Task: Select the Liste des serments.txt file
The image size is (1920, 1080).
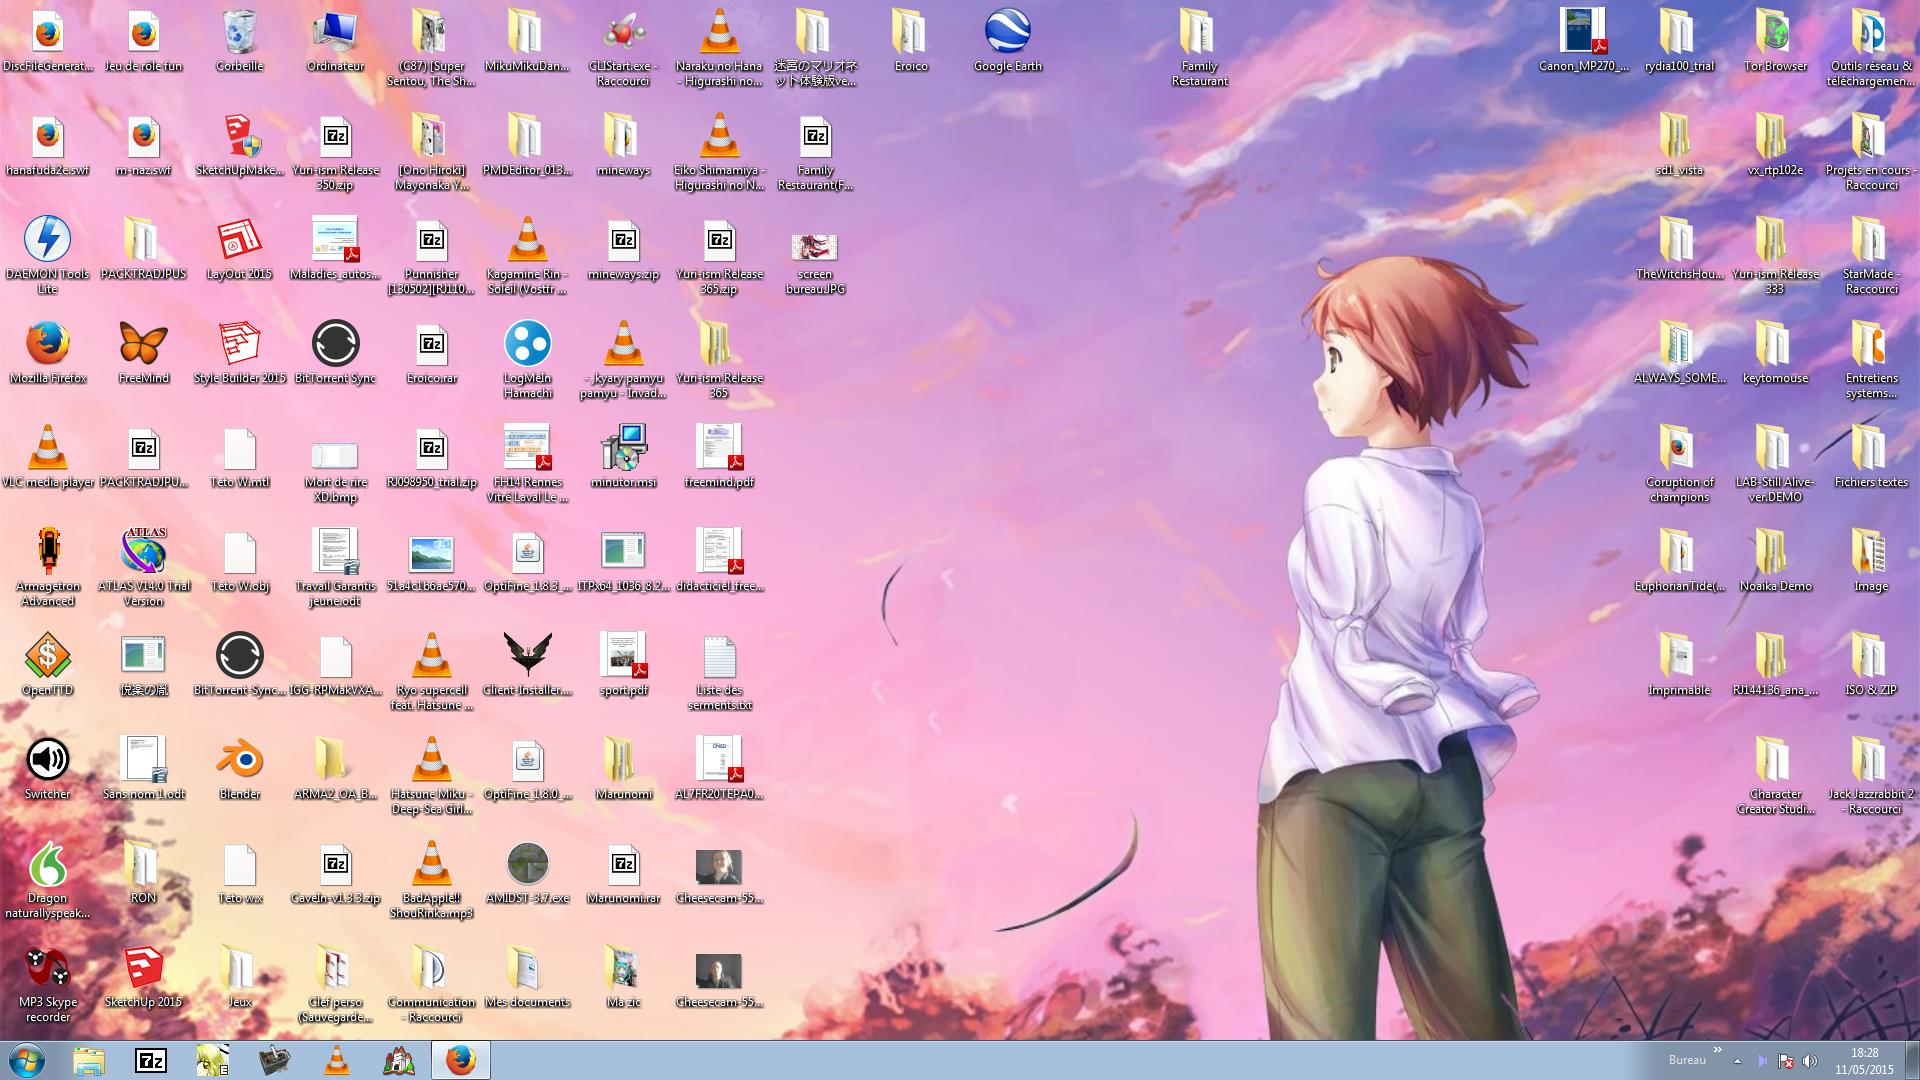Action: point(719,671)
